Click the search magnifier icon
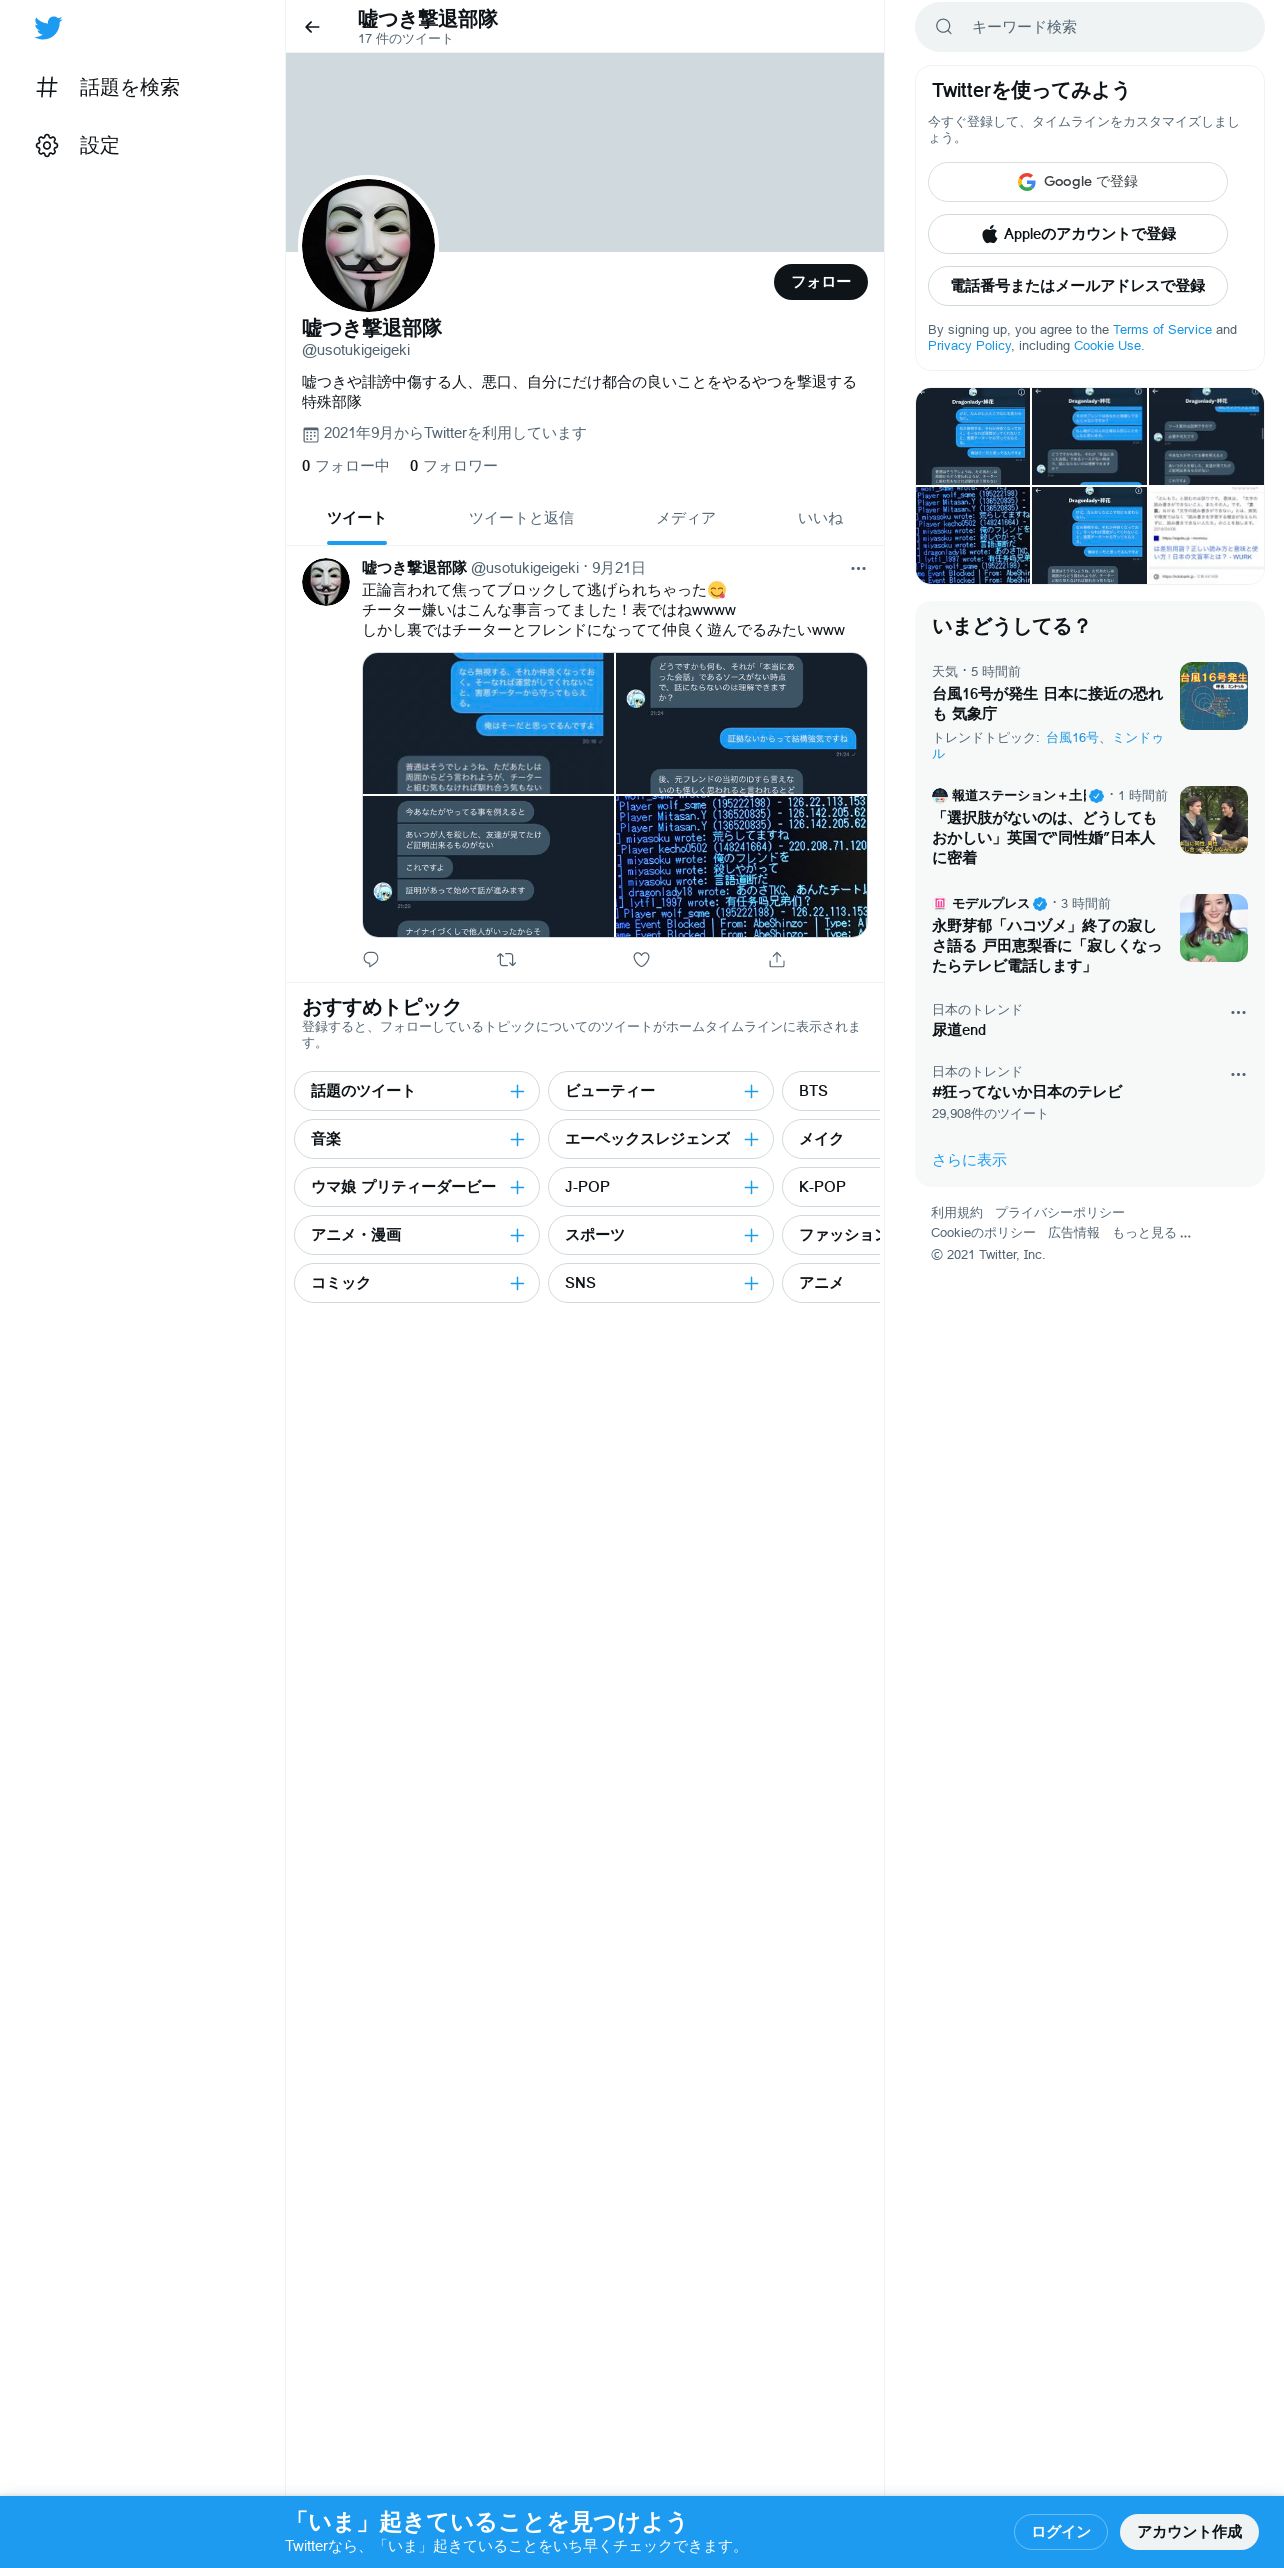This screenshot has width=1284, height=2568. click(943, 27)
